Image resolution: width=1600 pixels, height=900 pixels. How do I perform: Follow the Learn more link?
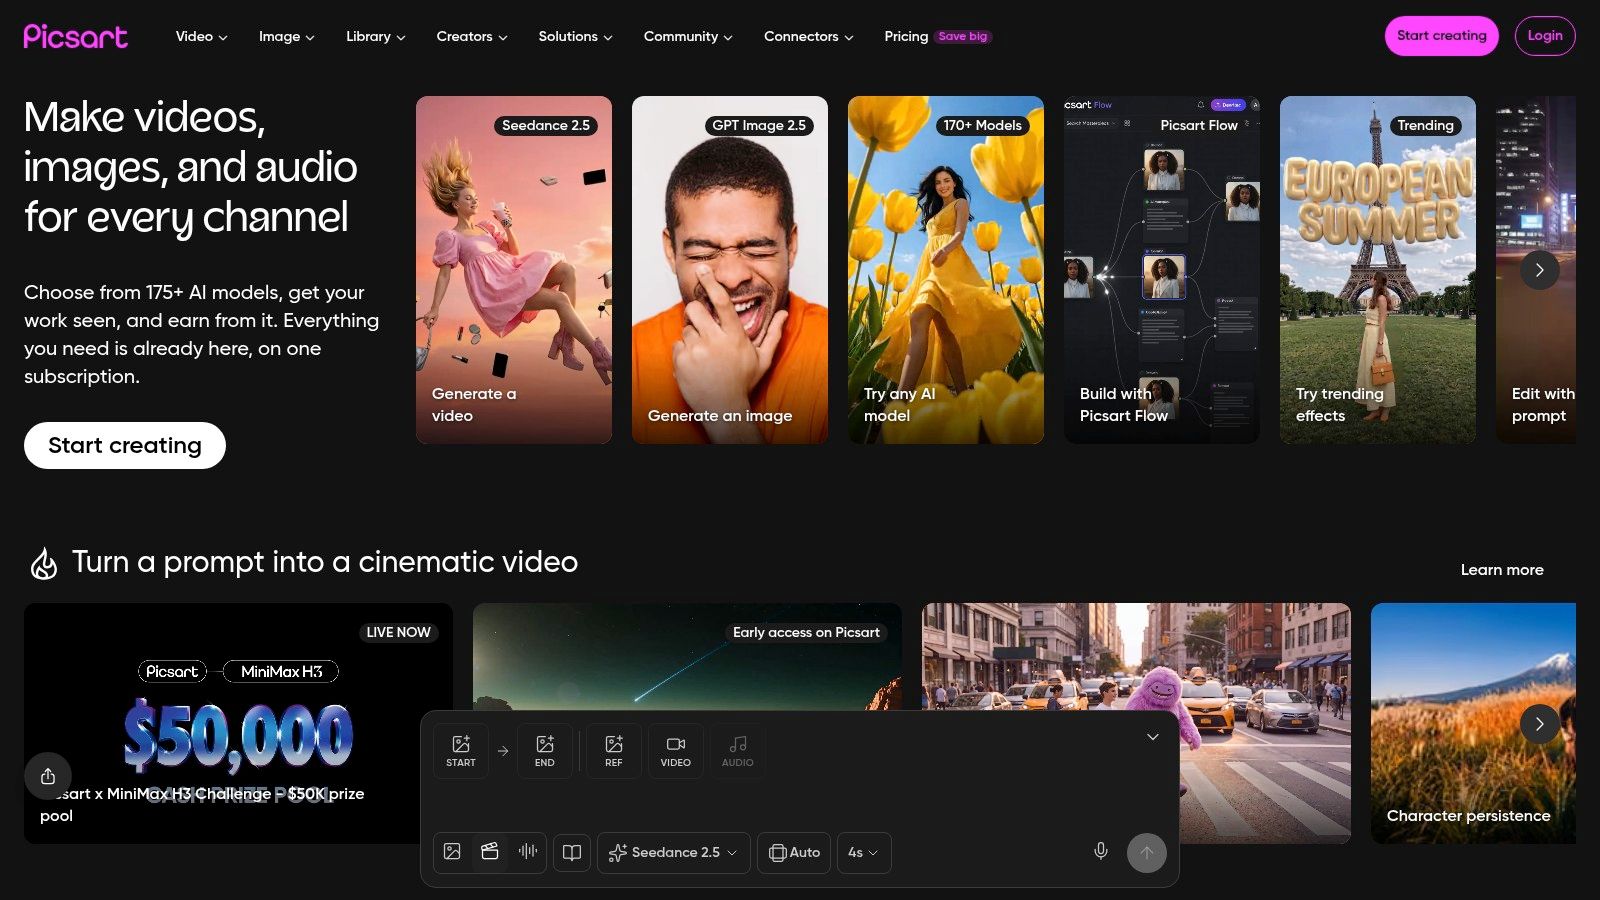[x=1502, y=570]
